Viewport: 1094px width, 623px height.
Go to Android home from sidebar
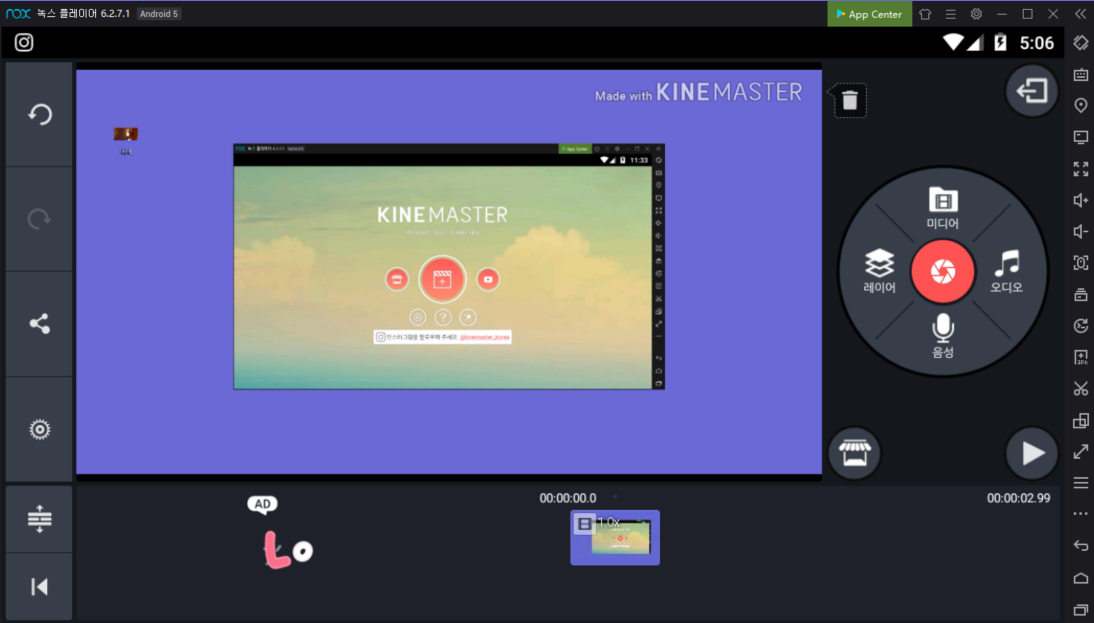pyautogui.click(x=1081, y=578)
